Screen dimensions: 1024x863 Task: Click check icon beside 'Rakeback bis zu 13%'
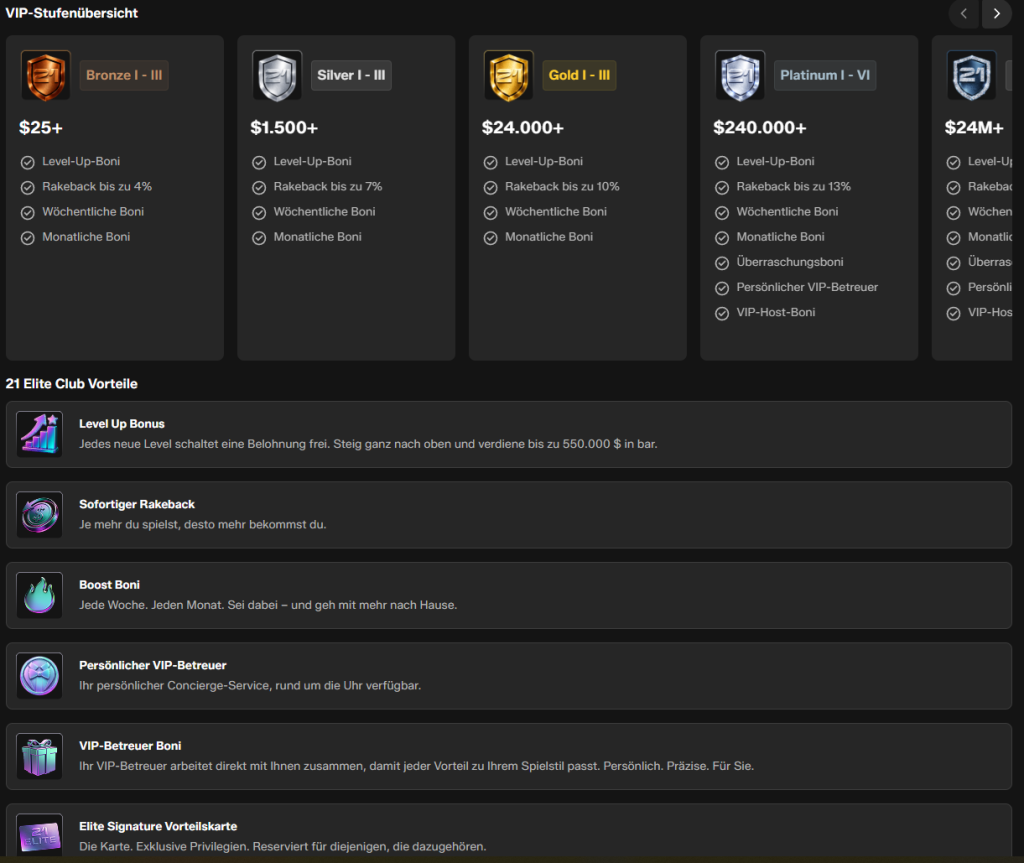722,187
